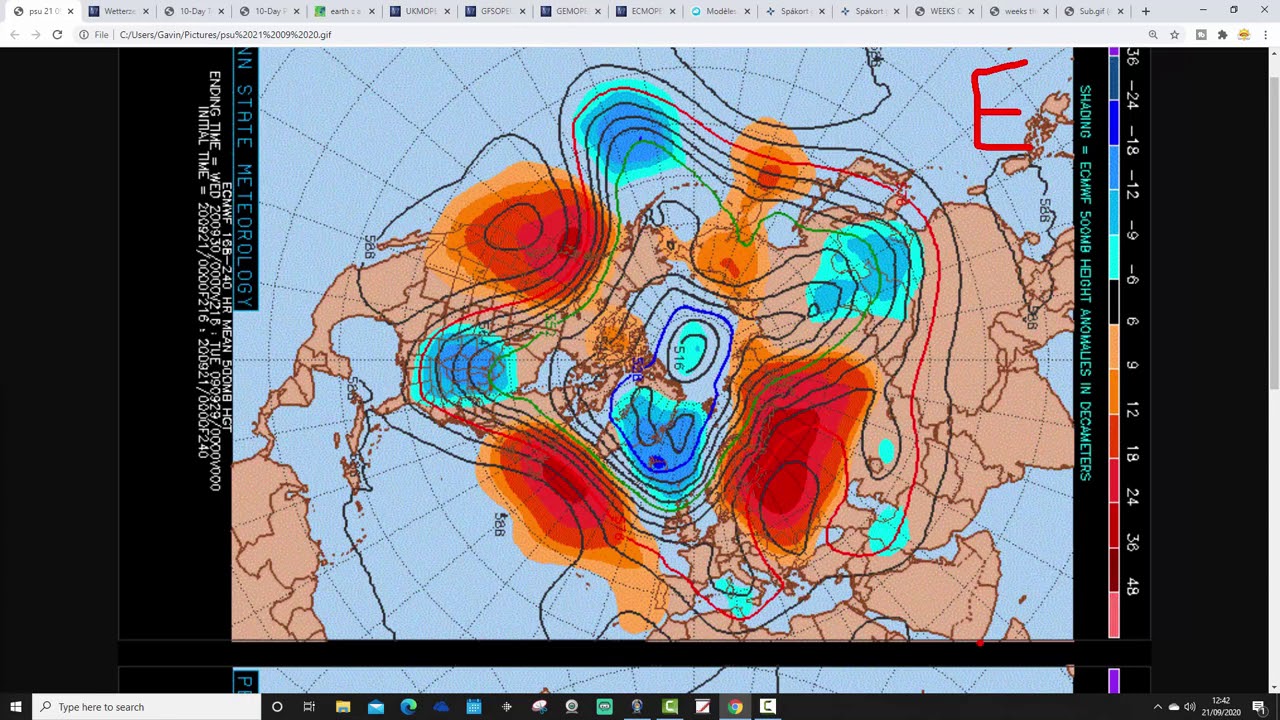This screenshot has width=1280, height=720.
Task: Open Cortana circle icon on taskbar
Action: 277,707
